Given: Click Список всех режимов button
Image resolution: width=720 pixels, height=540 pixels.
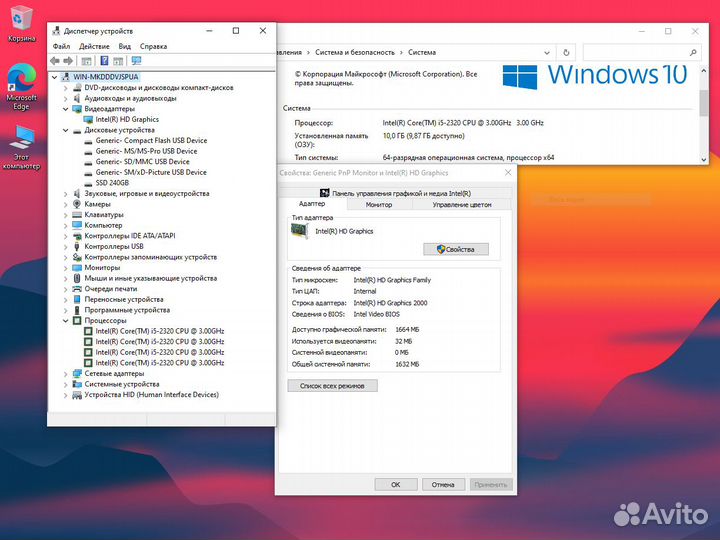Looking at the screenshot, I should pos(332,386).
